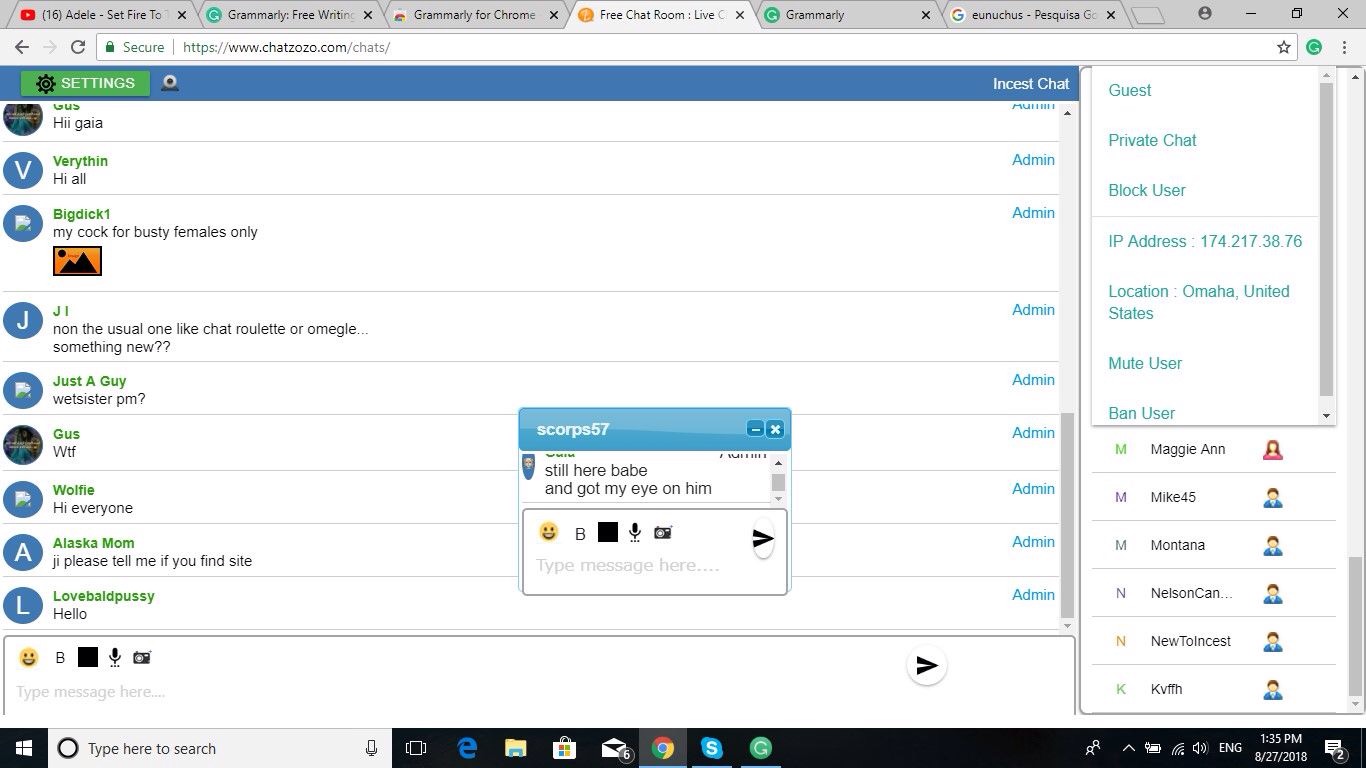Open the green SETTINGS button
The image size is (1366, 768).
[x=85, y=83]
